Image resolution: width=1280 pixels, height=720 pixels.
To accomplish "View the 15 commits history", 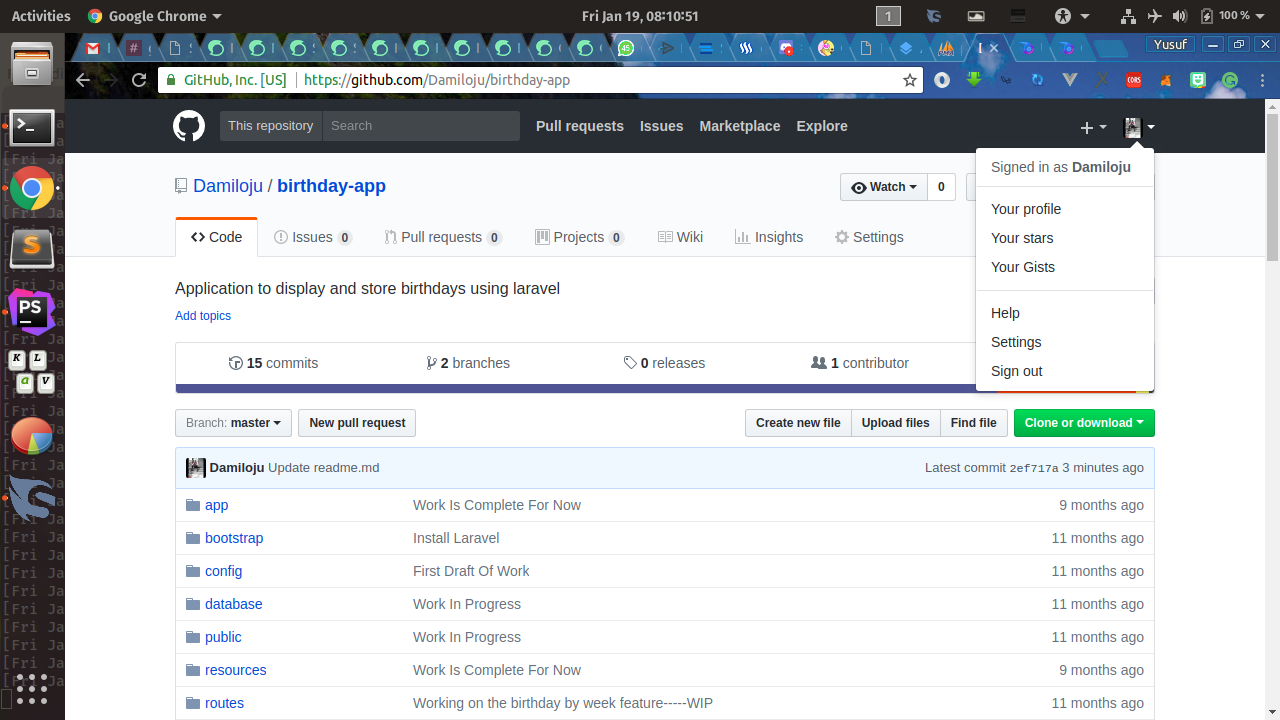I will point(273,363).
